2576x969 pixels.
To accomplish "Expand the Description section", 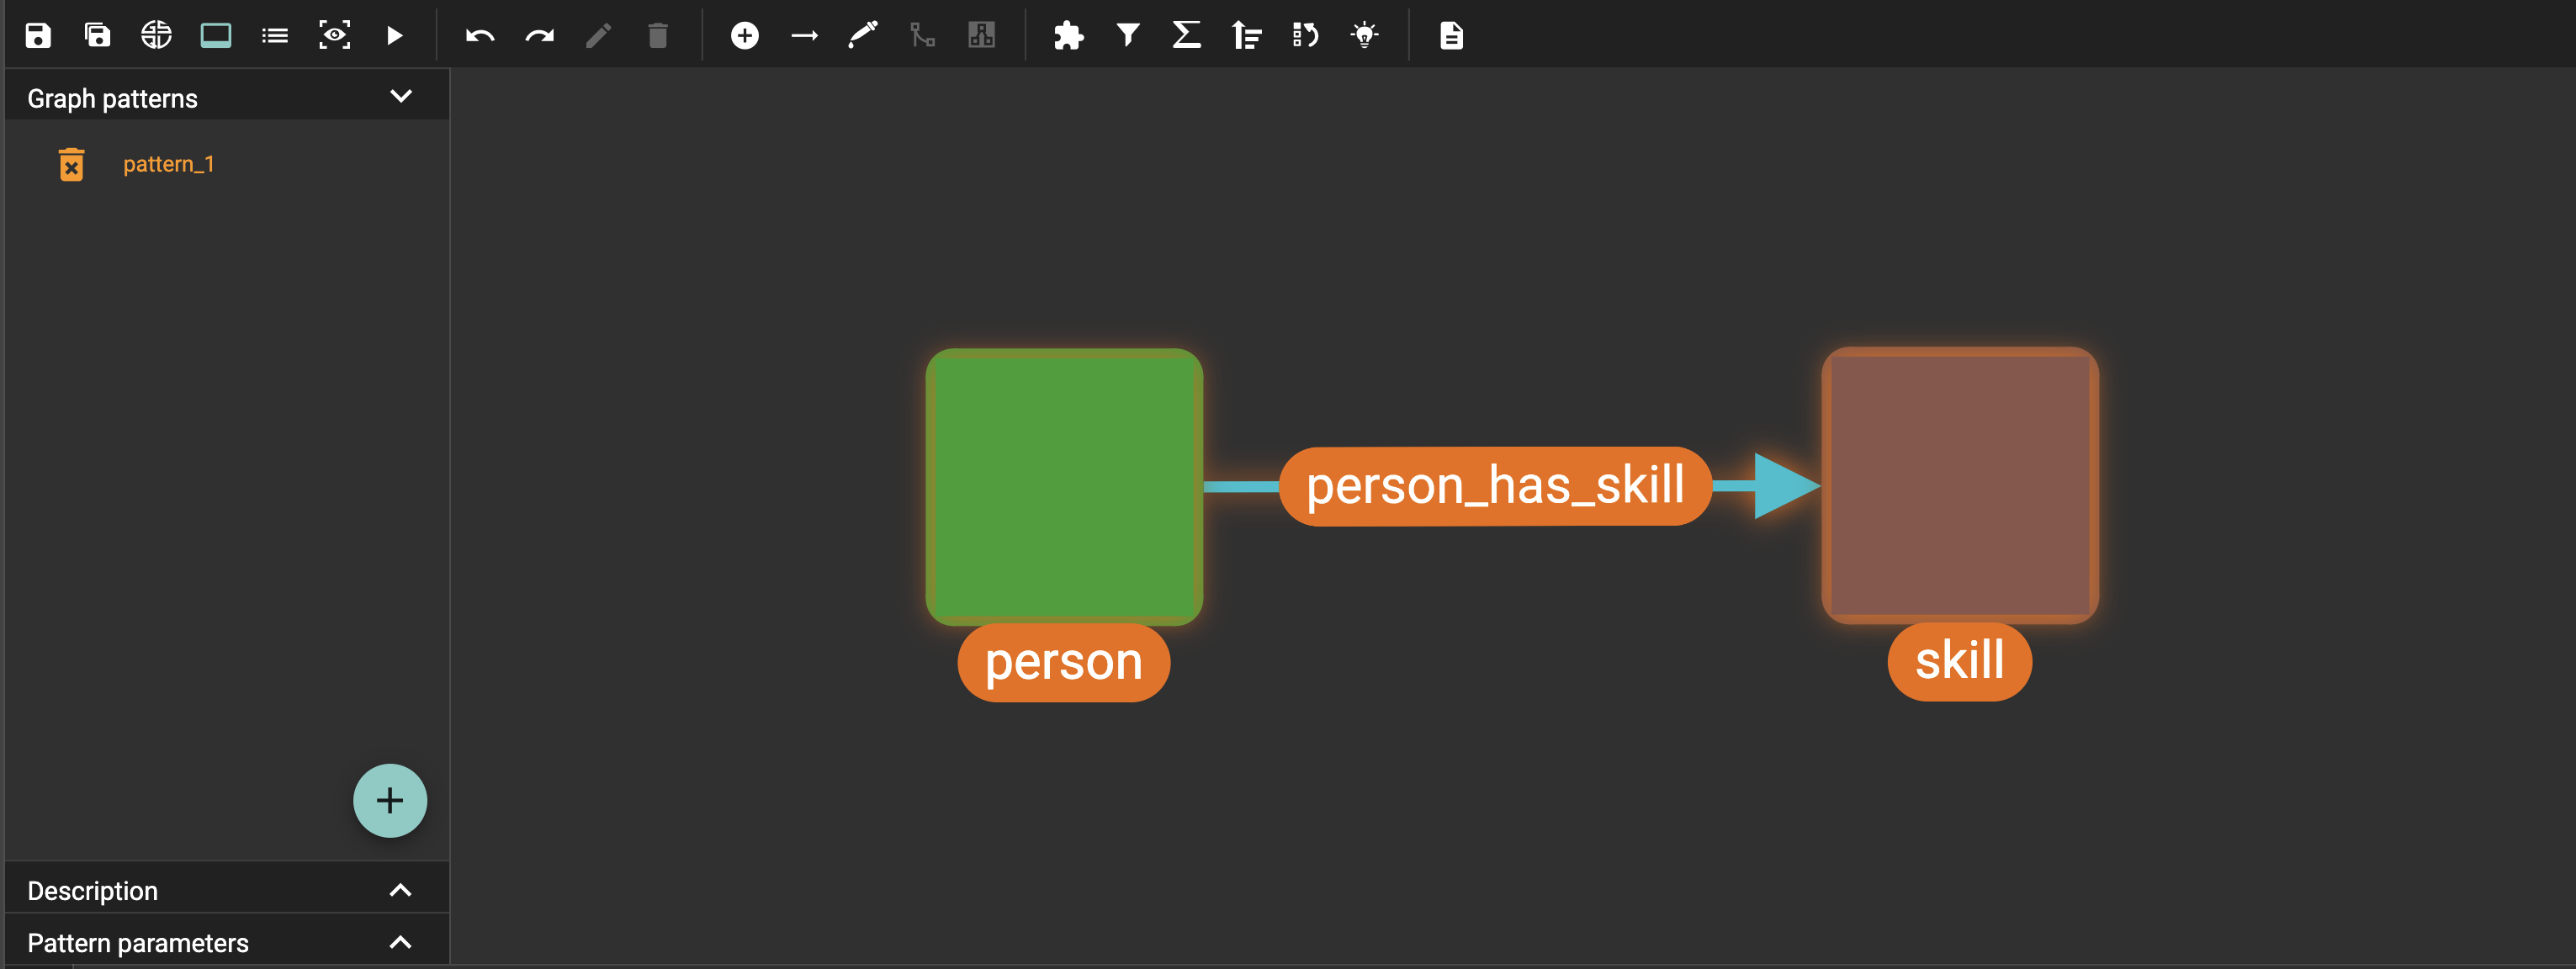I will click(x=401, y=890).
